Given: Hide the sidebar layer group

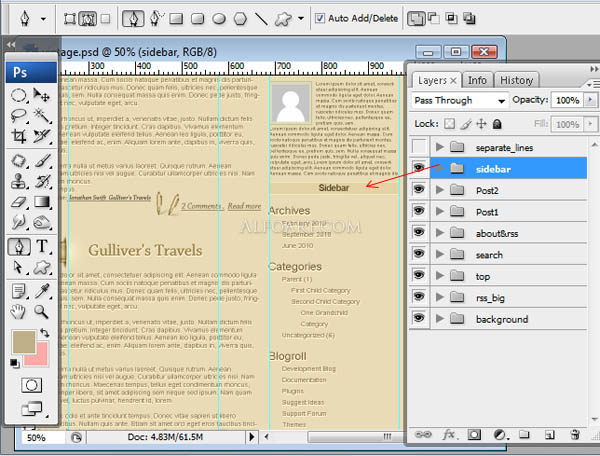Looking at the screenshot, I should pyautogui.click(x=419, y=168).
